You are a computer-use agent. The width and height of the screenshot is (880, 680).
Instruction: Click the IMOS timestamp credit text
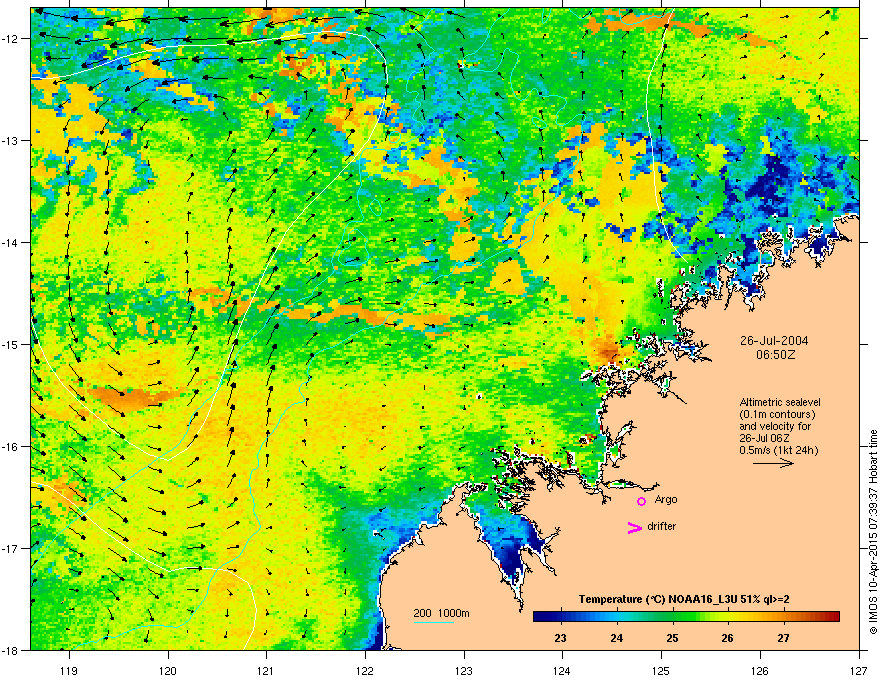873,532
